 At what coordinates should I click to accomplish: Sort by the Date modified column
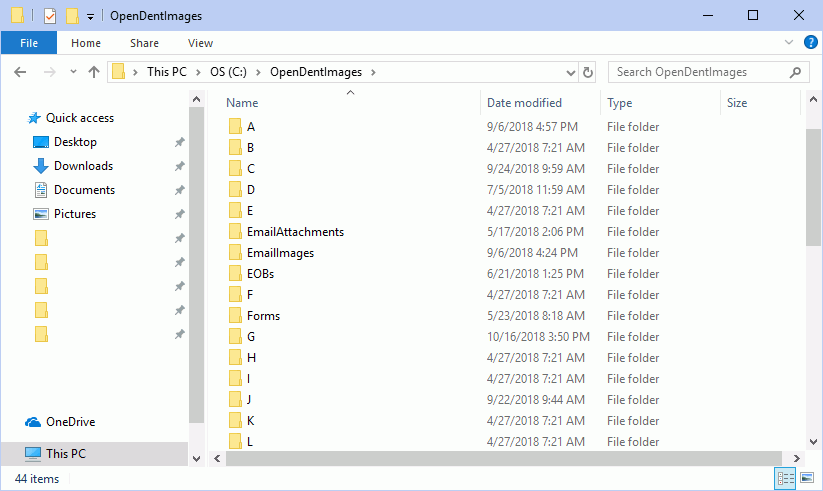tap(524, 103)
